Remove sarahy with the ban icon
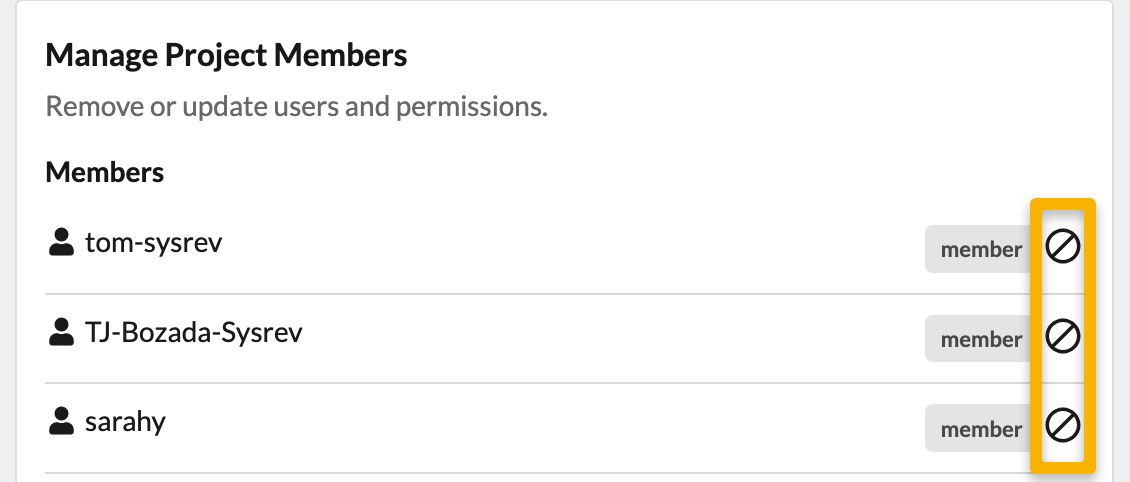 click(1062, 427)
